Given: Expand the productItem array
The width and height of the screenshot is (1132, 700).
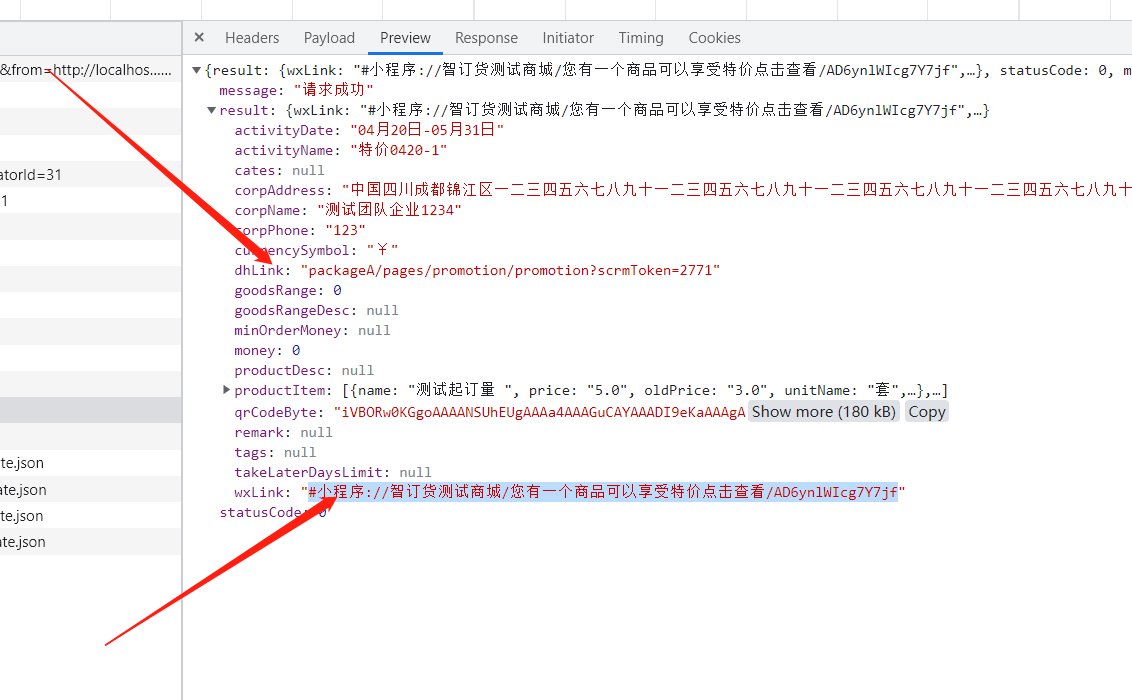Looking at the screenshot, I should (x=227, y=390).
